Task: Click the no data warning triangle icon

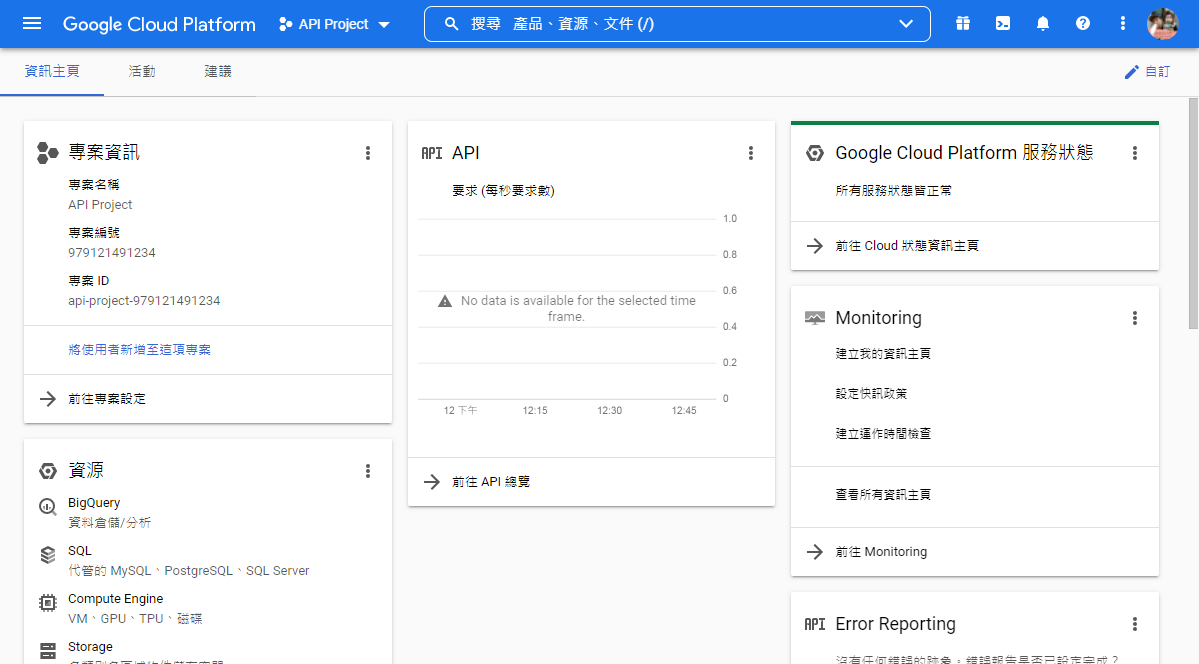Action: pos(445,301)
